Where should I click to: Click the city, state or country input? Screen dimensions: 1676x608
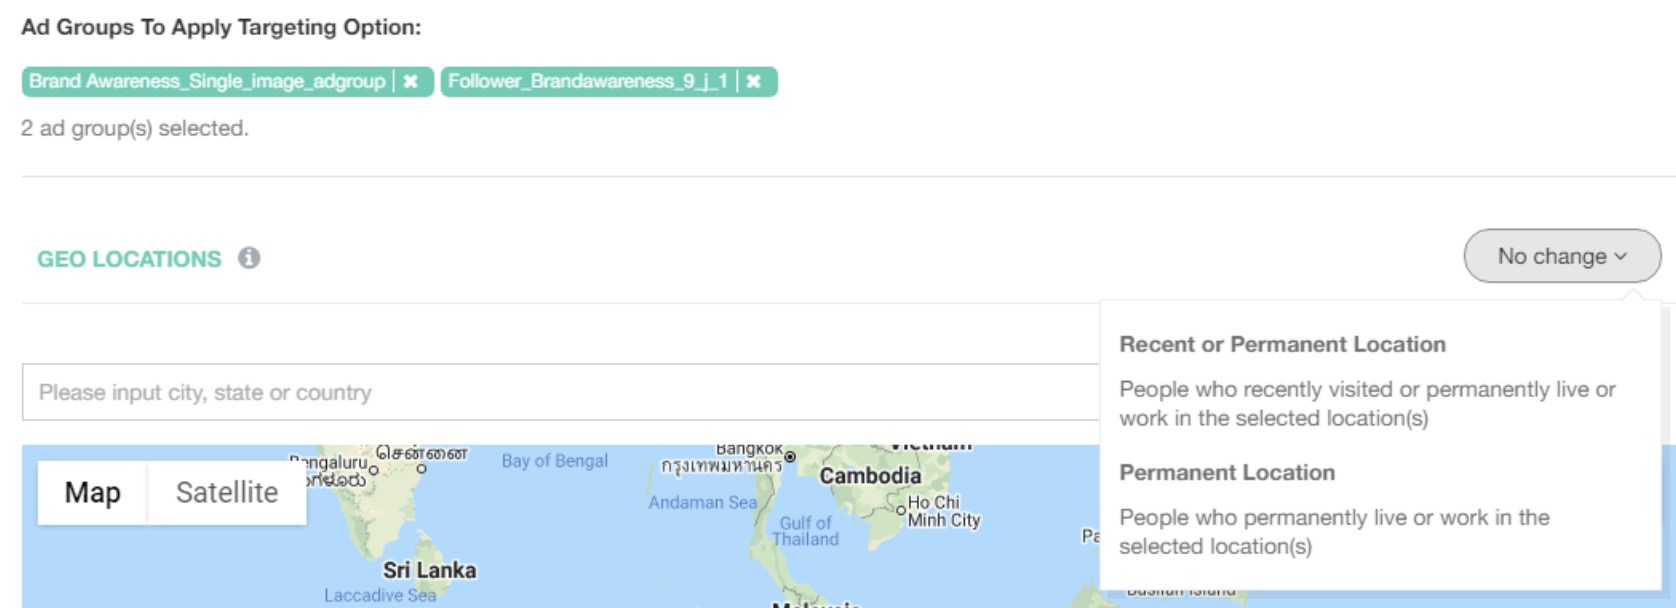560,392
